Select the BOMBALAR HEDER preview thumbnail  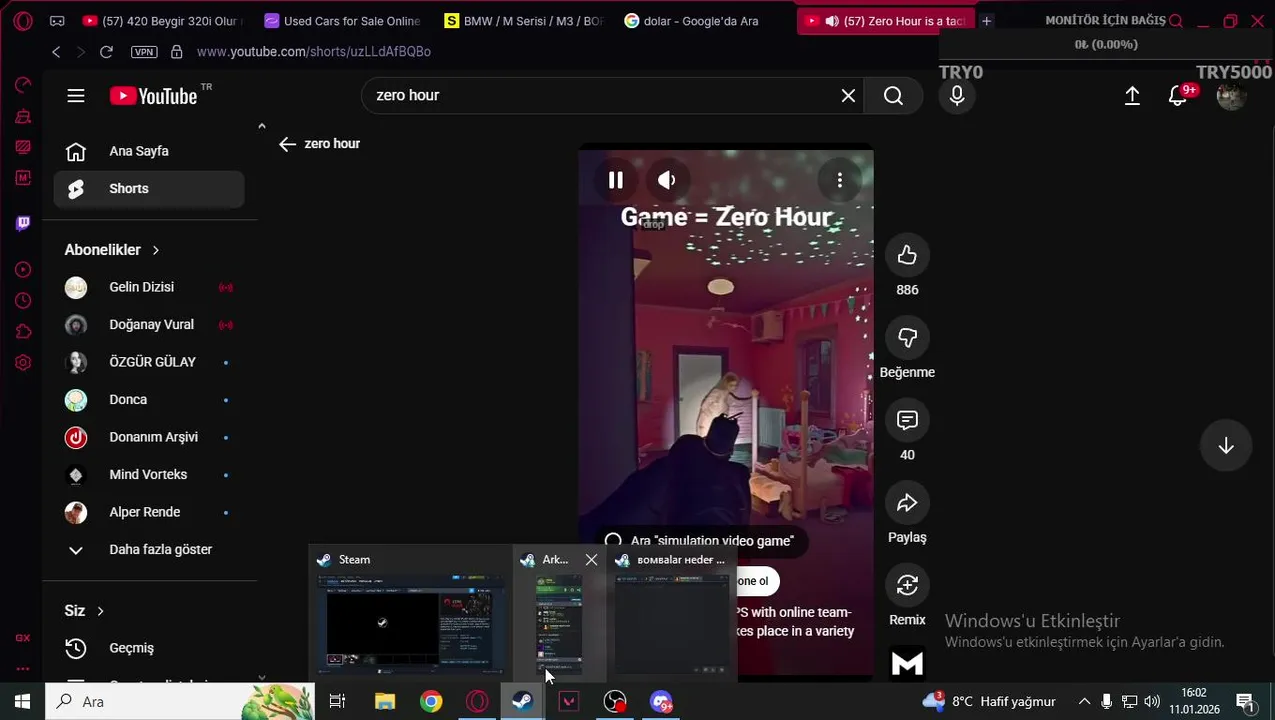[671, 624]
